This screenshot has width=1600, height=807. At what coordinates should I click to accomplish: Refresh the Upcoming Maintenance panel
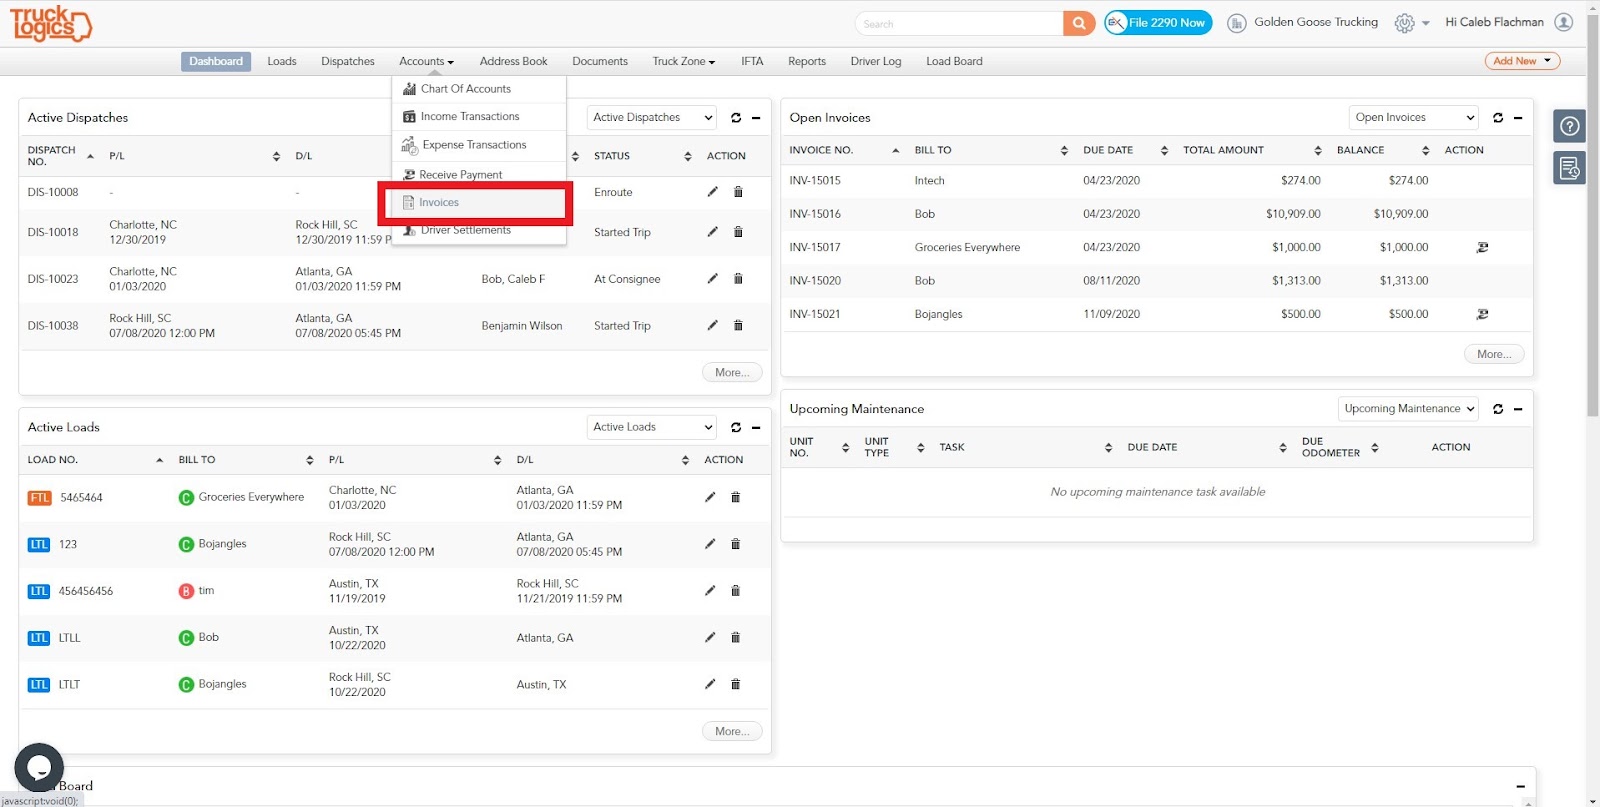pos(1498,409)
